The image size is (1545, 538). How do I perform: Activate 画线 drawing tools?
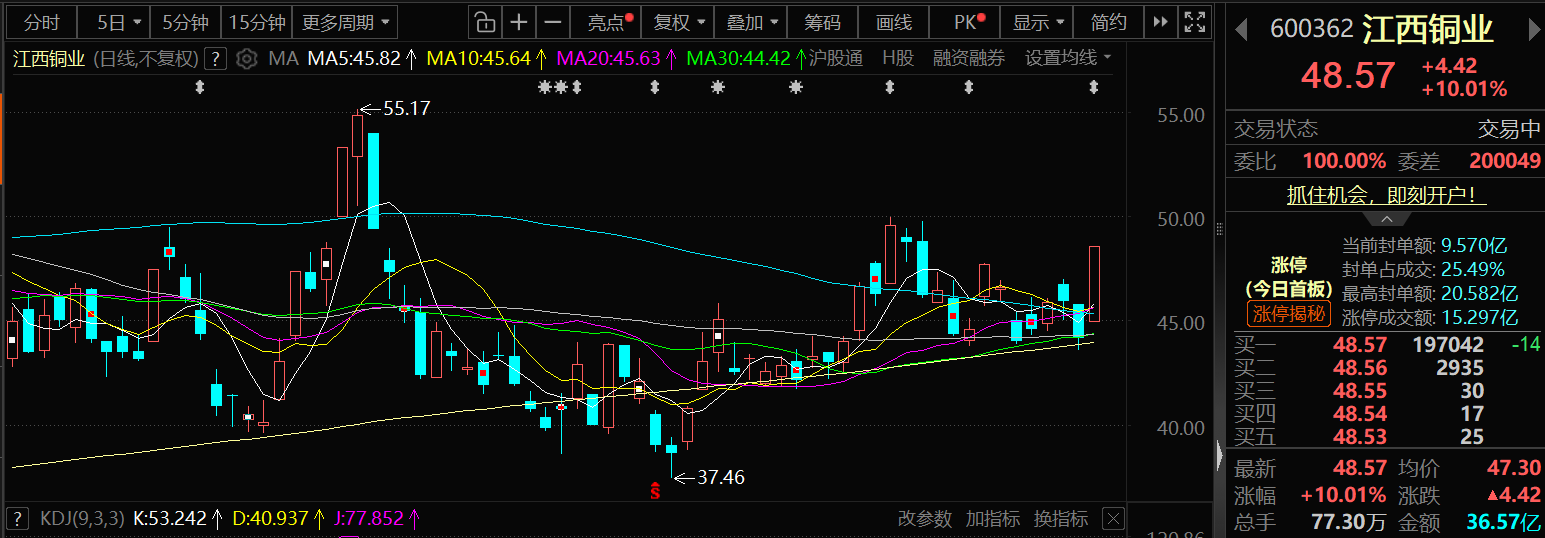[x=893, y=22]
